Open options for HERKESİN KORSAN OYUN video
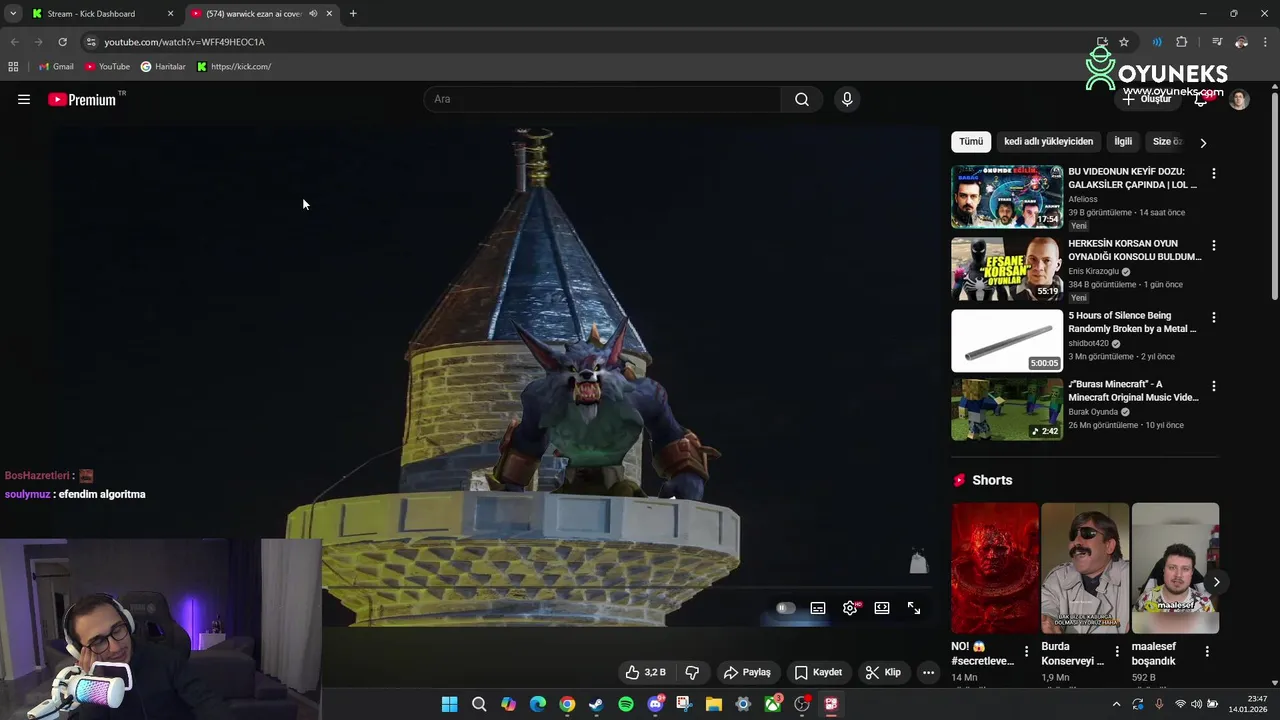 tap(1214, 245)
